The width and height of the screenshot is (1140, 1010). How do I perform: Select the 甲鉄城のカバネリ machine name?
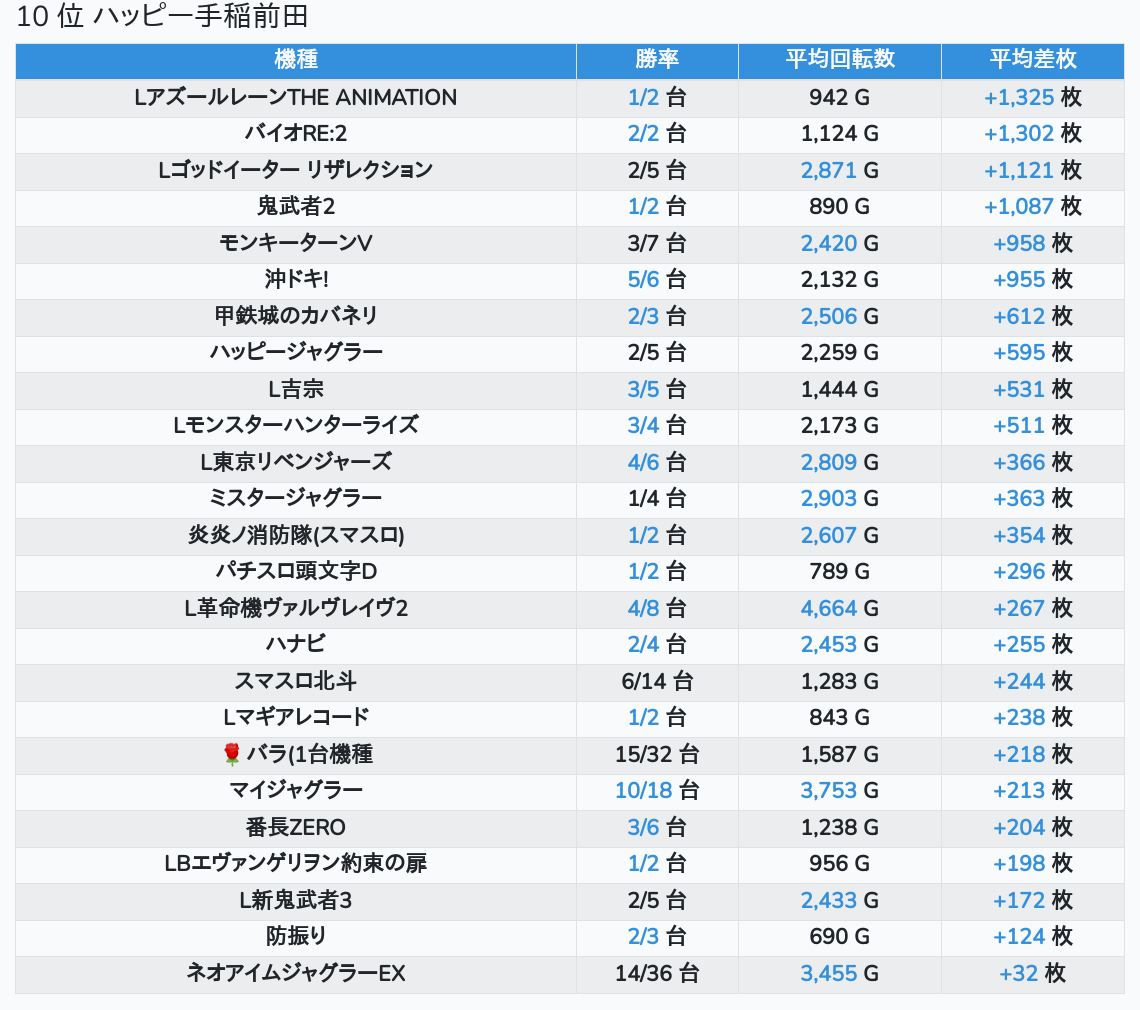point(296,316)
